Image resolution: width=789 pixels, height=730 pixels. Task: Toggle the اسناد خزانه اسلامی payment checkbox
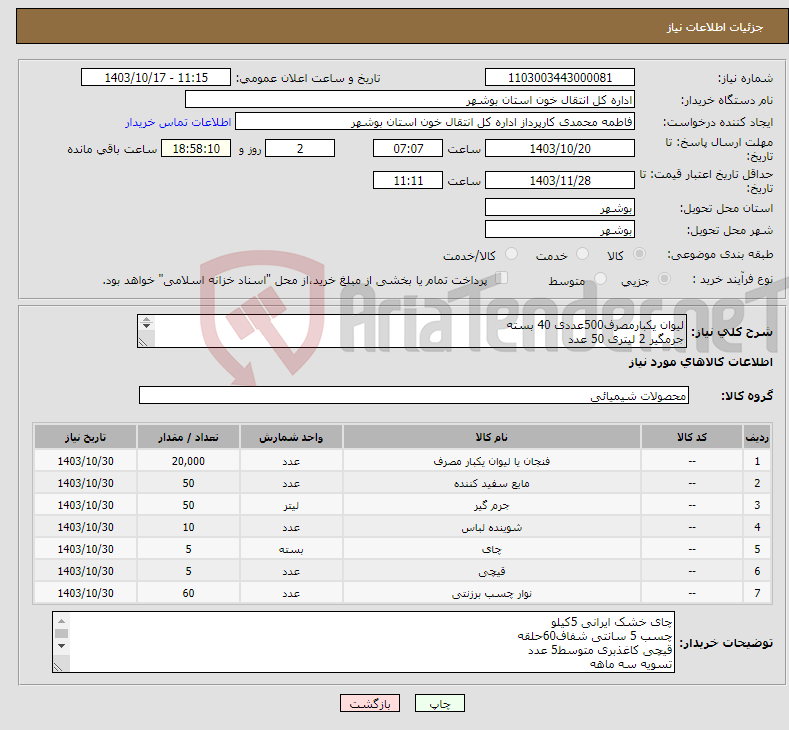point(502,278)
